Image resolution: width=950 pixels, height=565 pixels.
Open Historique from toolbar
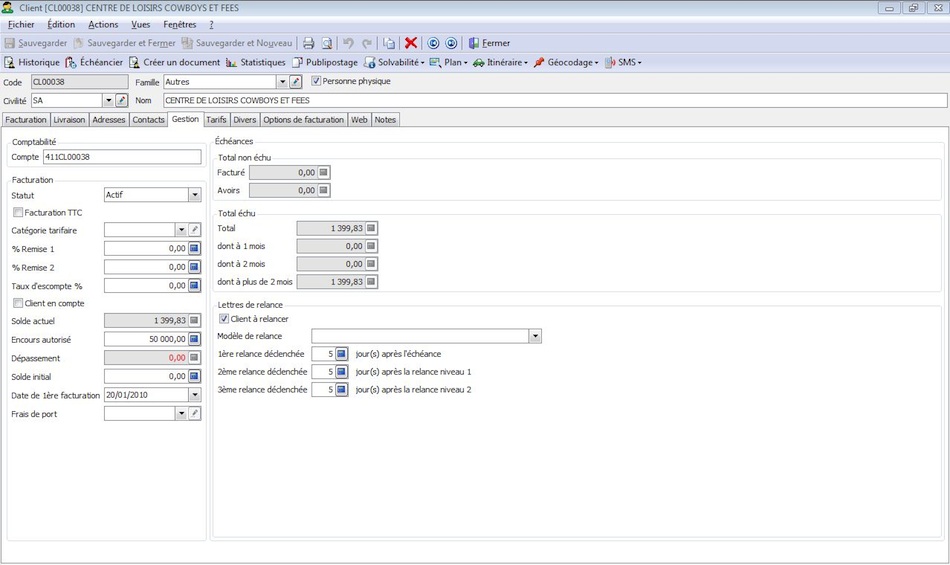point(32,62)
